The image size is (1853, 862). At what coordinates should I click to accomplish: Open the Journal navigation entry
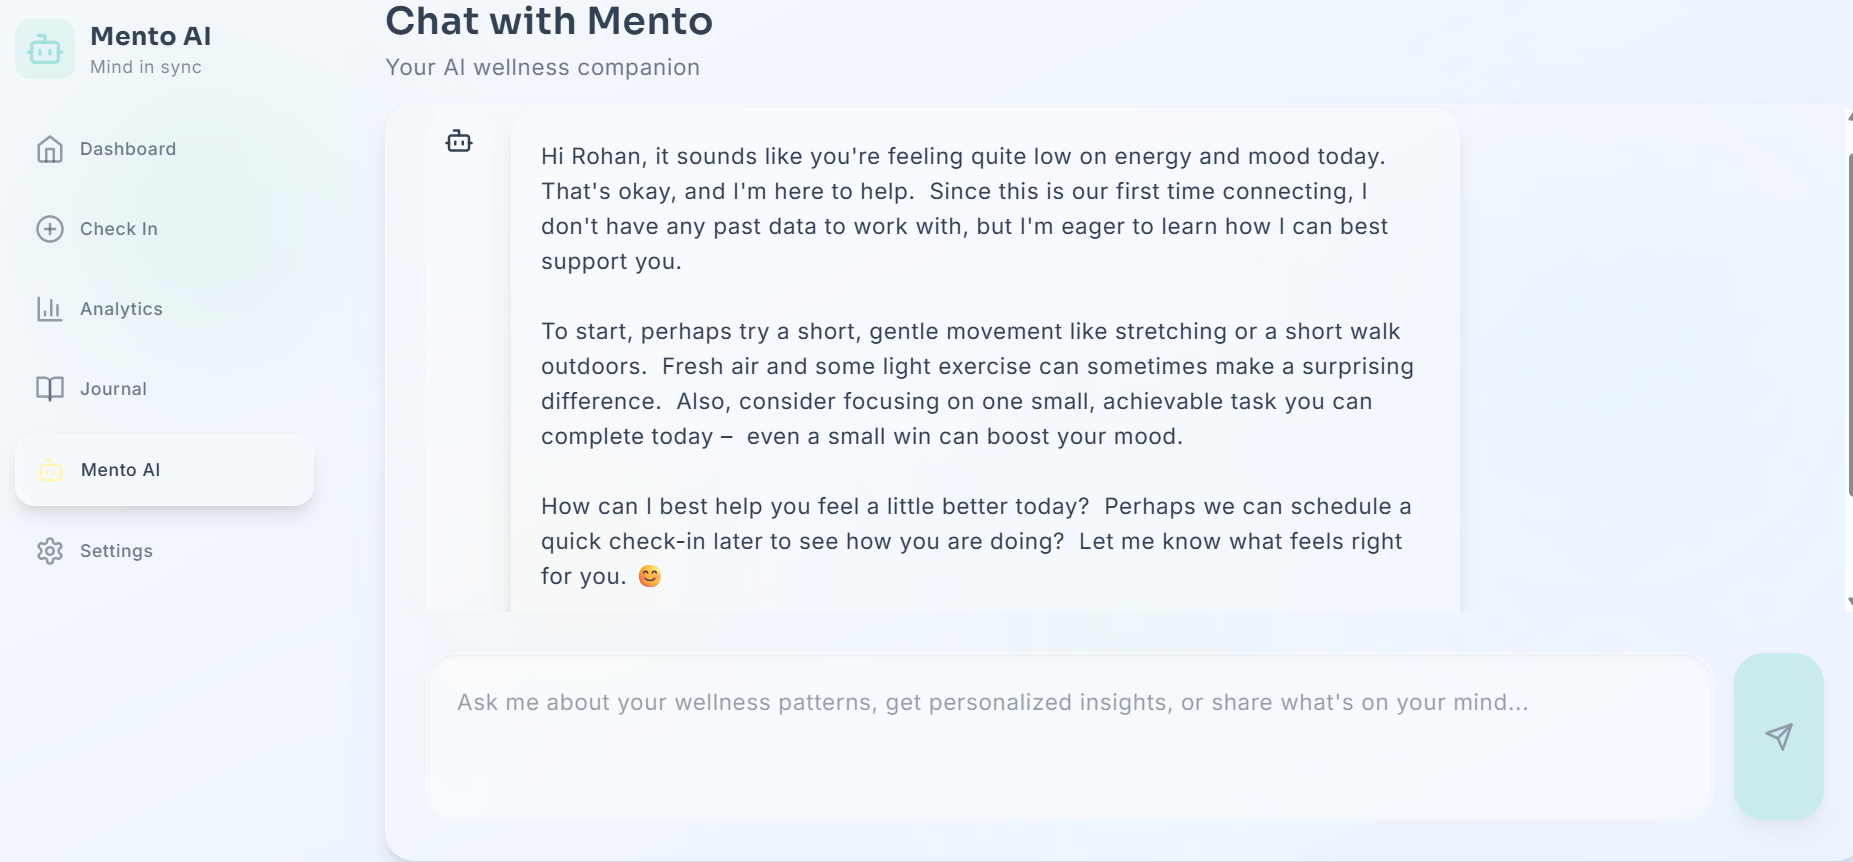[x=113, y=388]
